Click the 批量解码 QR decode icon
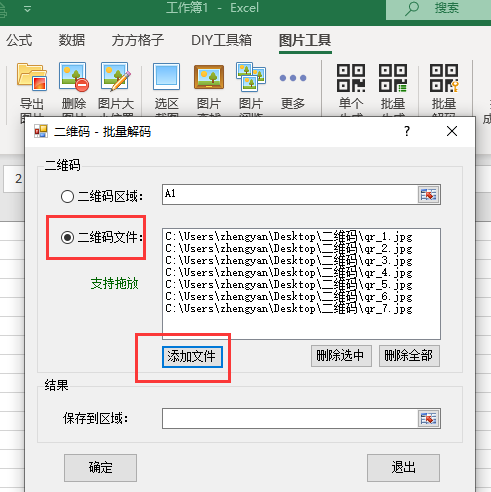 tap(444, 78)
